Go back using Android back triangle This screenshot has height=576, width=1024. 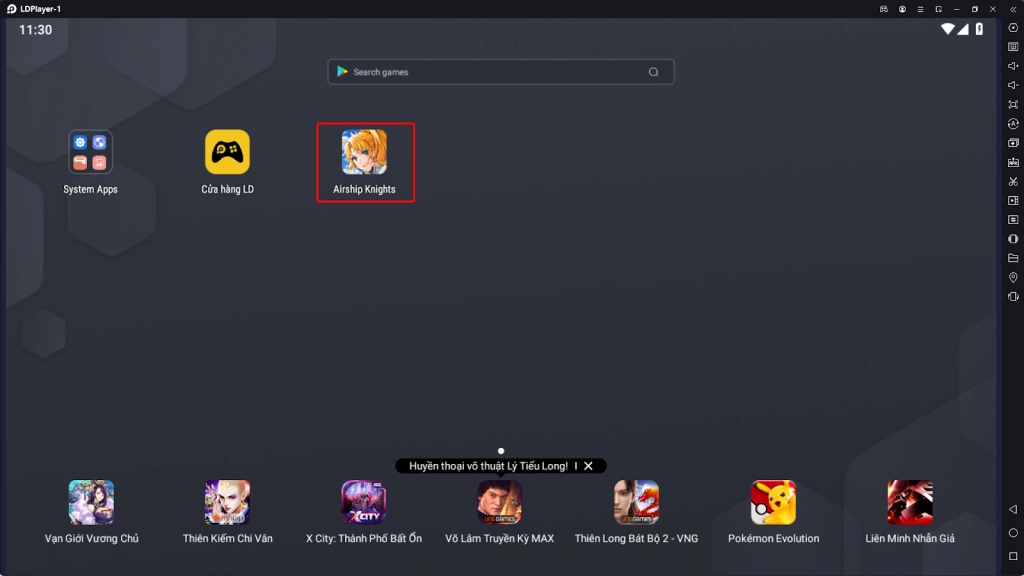pyautogui.click(x=1013, y=509)
